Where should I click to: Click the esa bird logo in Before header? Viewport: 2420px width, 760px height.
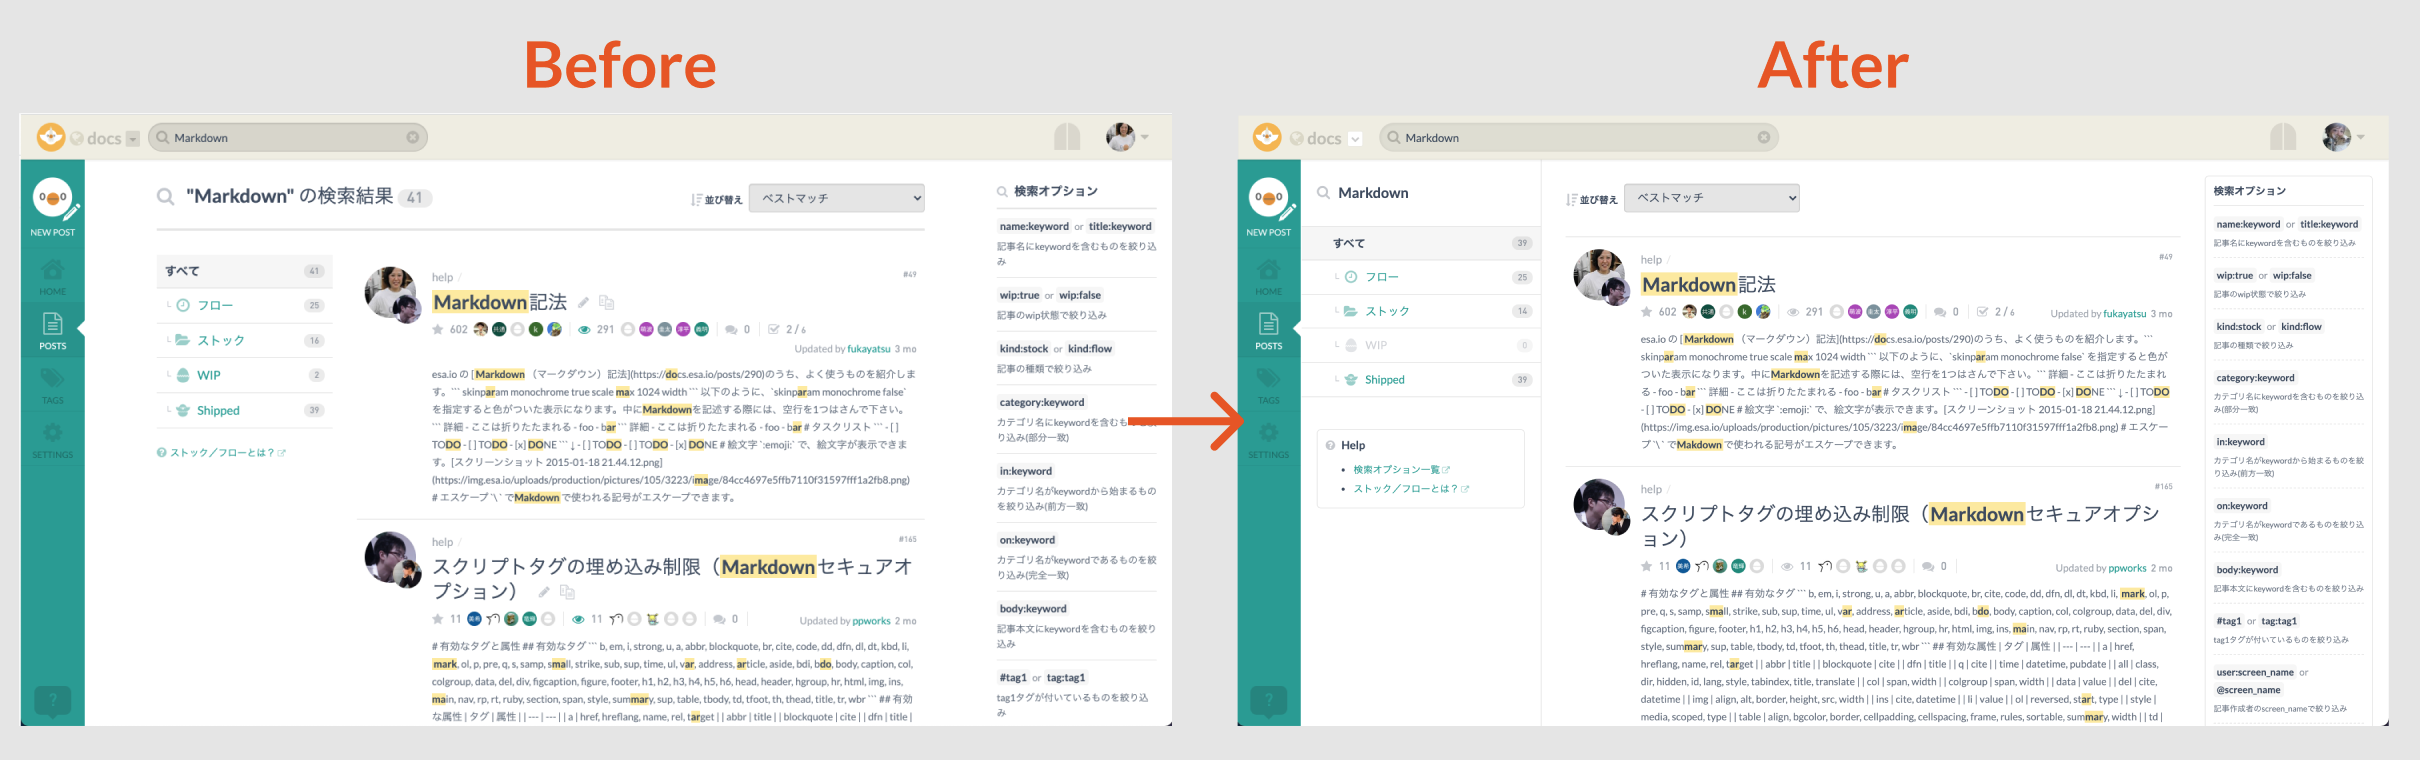51,137
